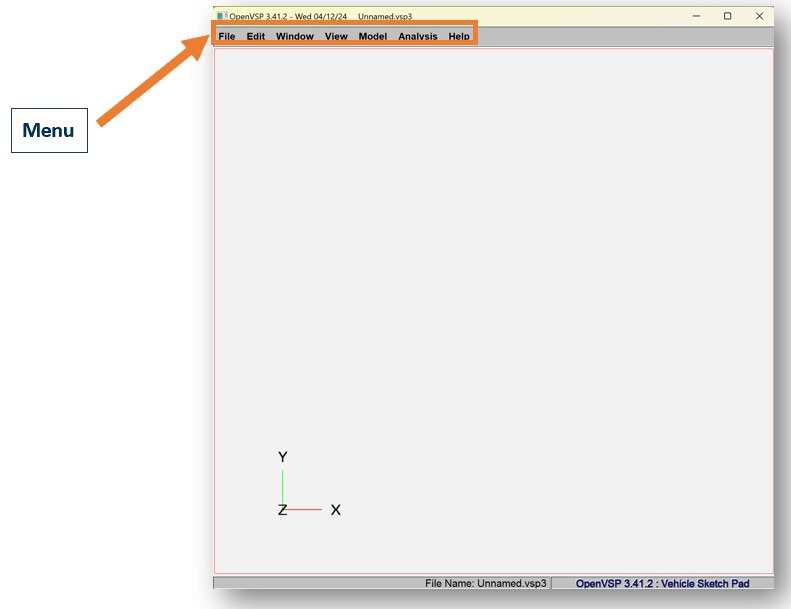Click the red X axis line
The width and height of the screenshot is (791, 609).
[305, 510]
